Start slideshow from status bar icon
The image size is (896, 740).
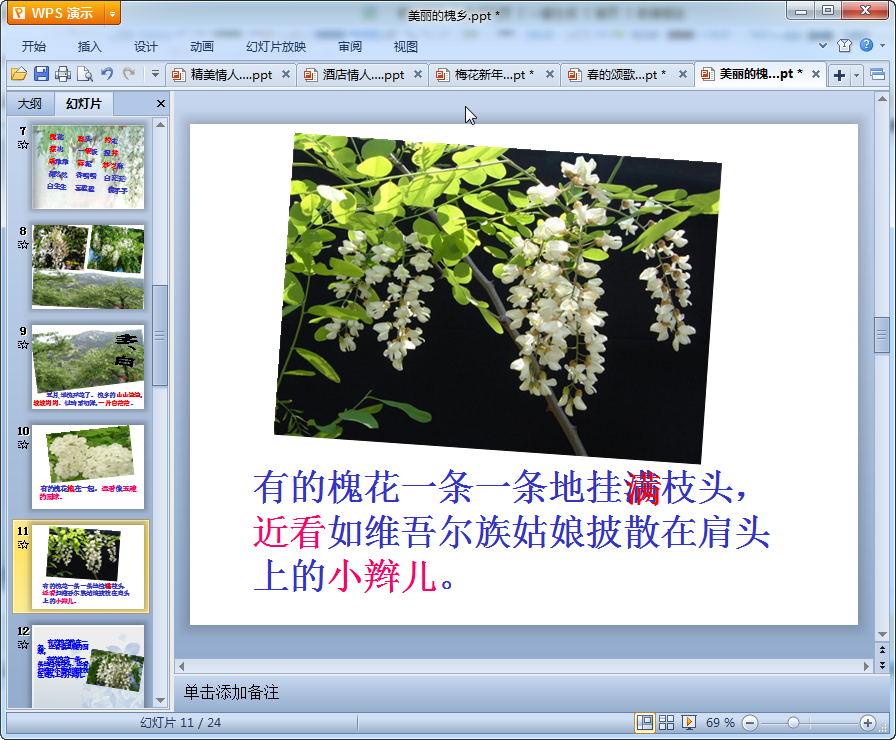689,722
